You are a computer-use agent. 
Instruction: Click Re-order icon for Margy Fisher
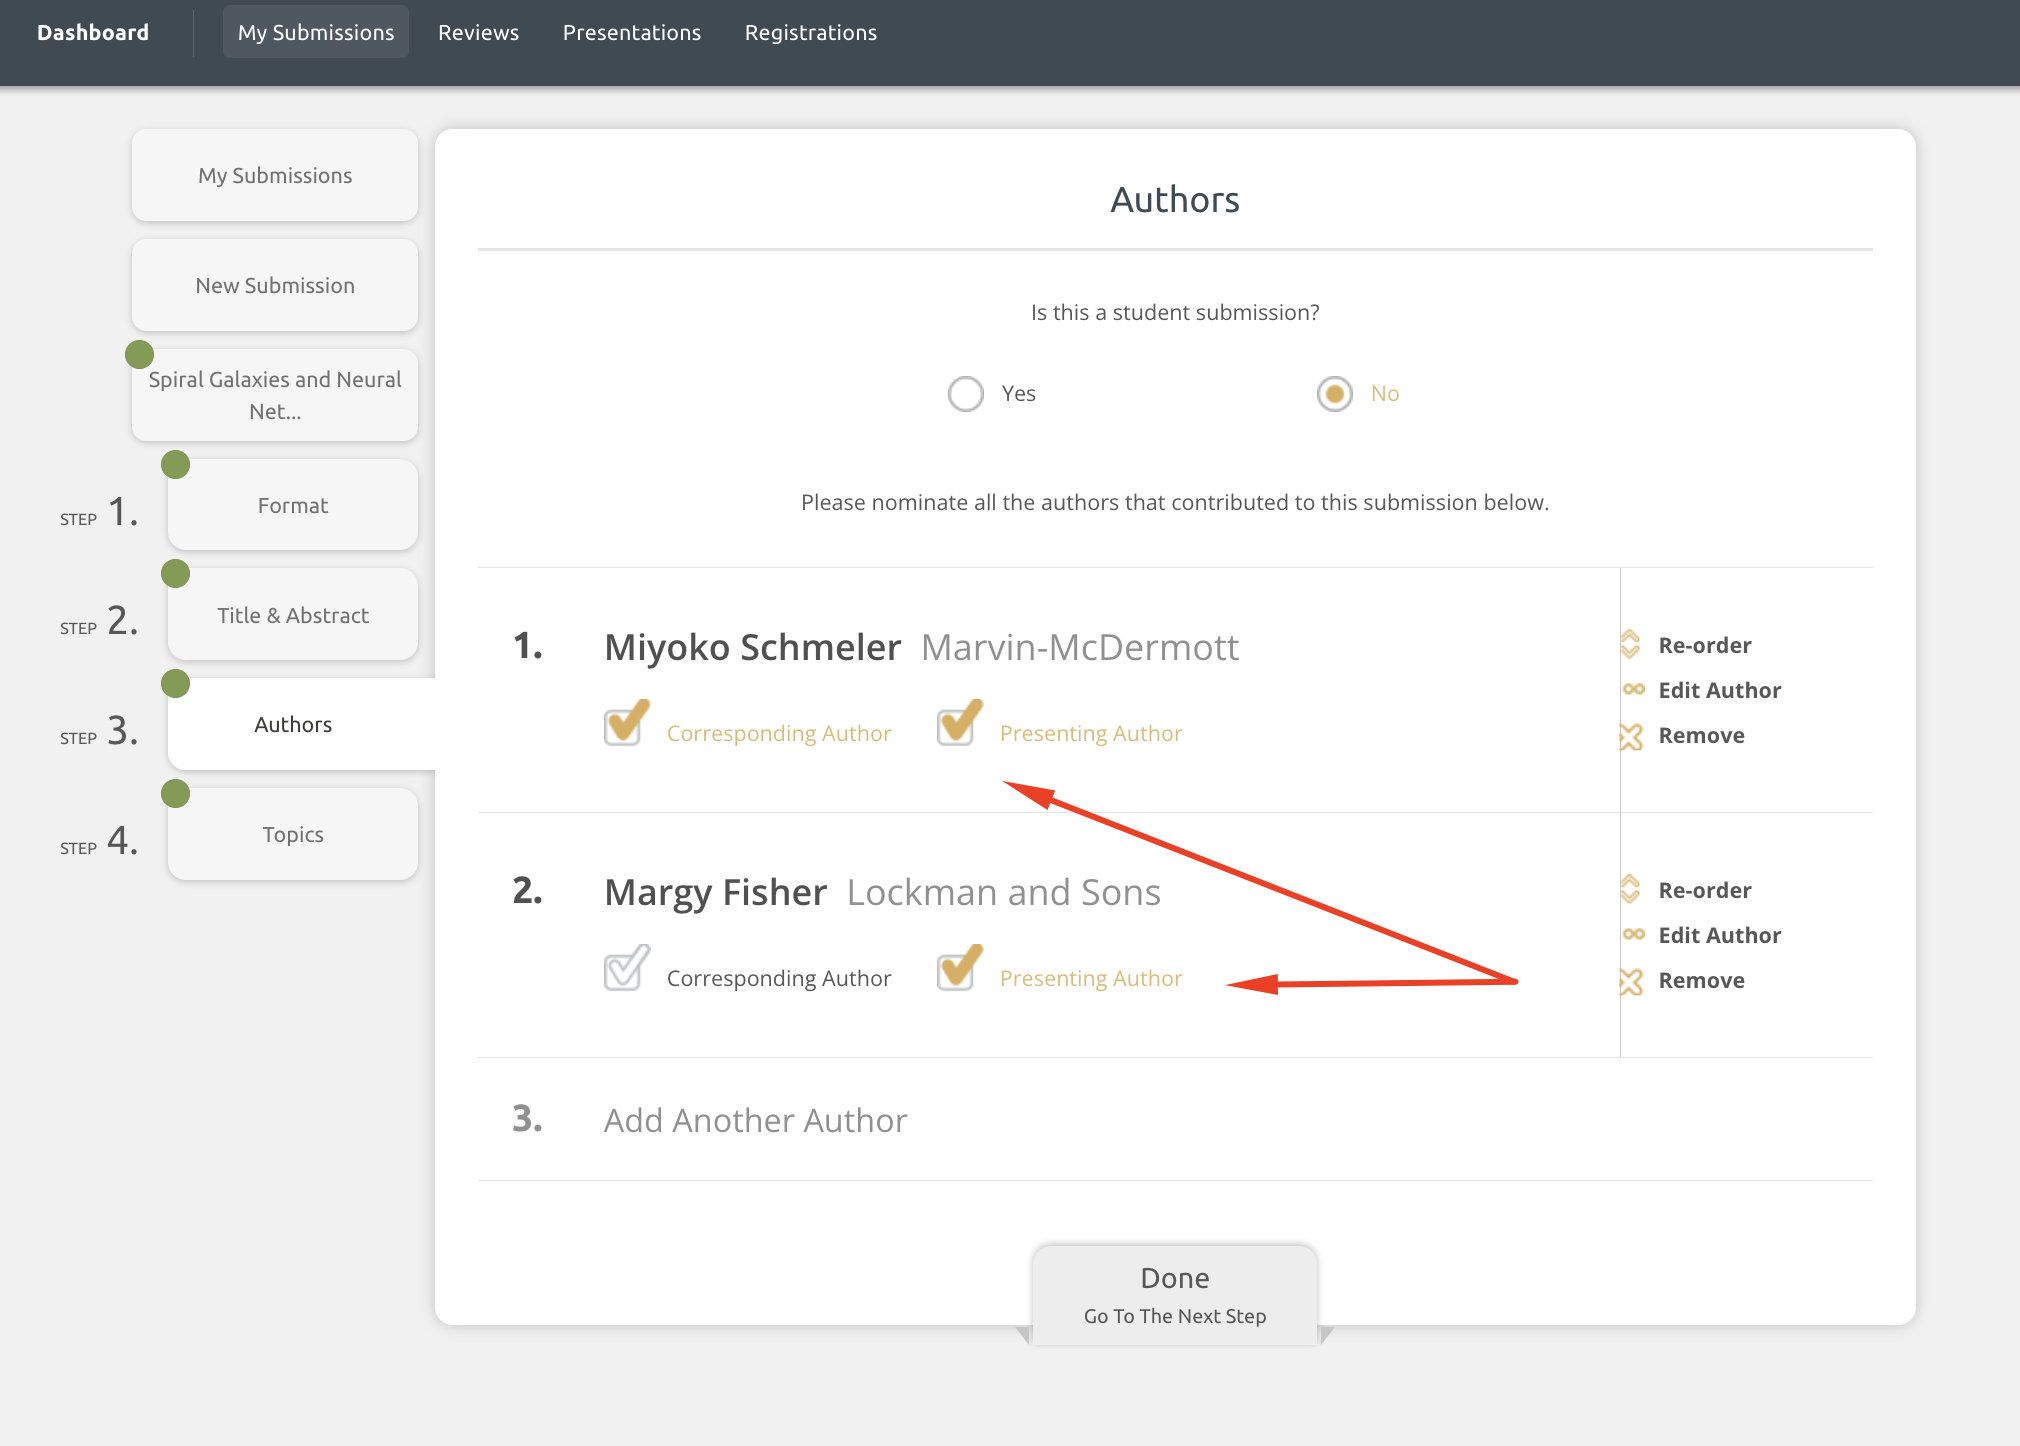[x=1630, y=890]
